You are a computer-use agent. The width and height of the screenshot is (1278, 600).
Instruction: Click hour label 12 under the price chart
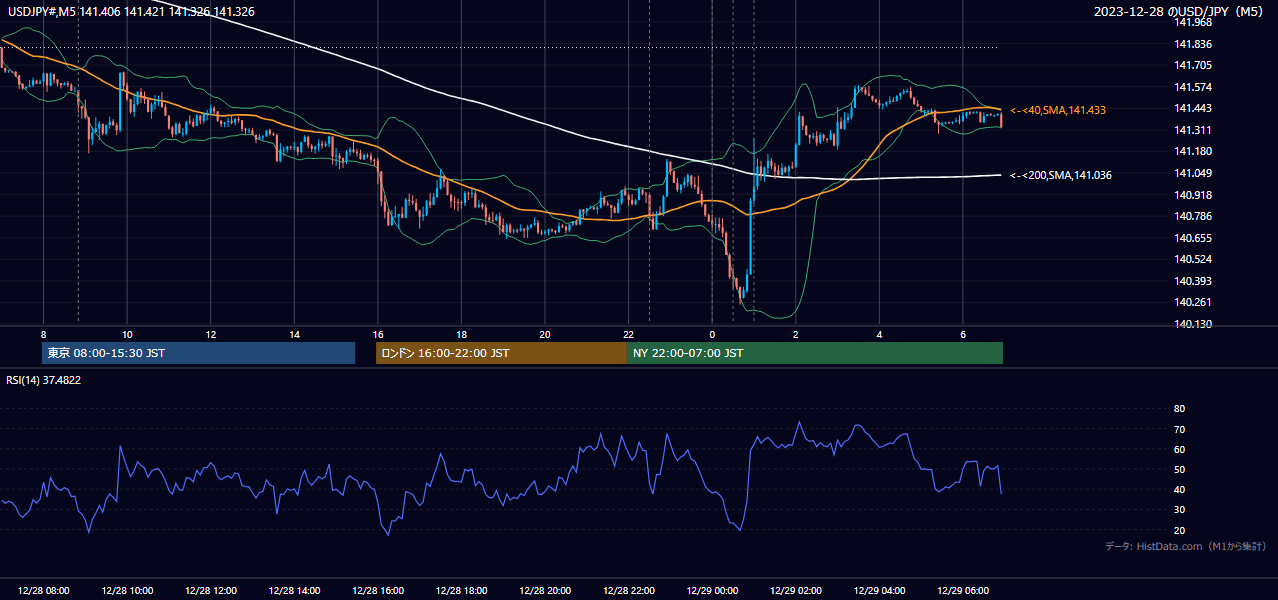[210, 334]
